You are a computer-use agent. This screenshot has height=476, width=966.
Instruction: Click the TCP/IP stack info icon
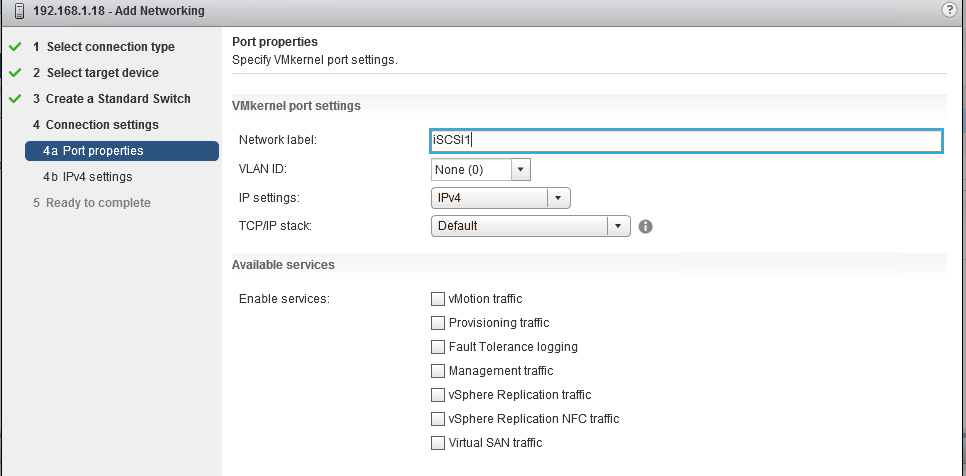point(645,226)
